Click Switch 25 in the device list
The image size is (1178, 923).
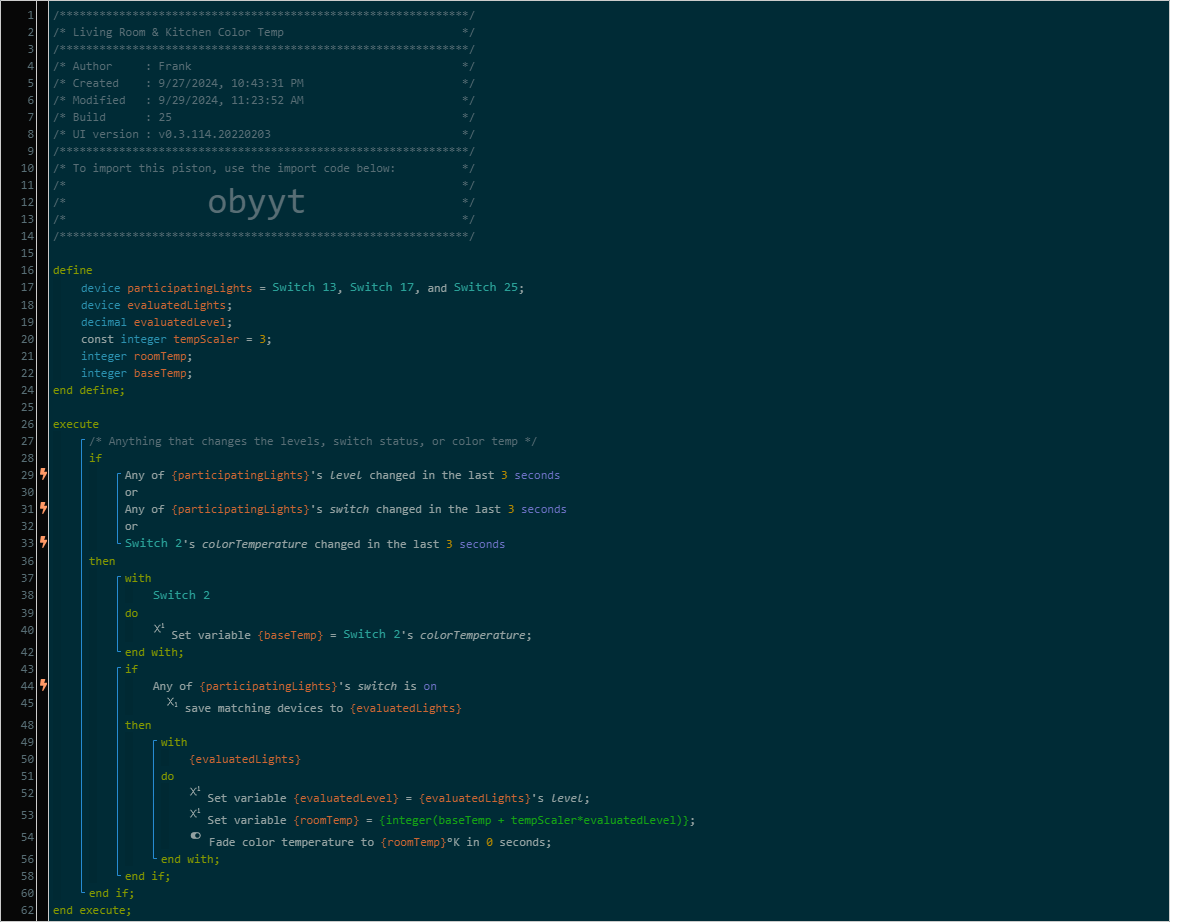click(x=486, y=288)
